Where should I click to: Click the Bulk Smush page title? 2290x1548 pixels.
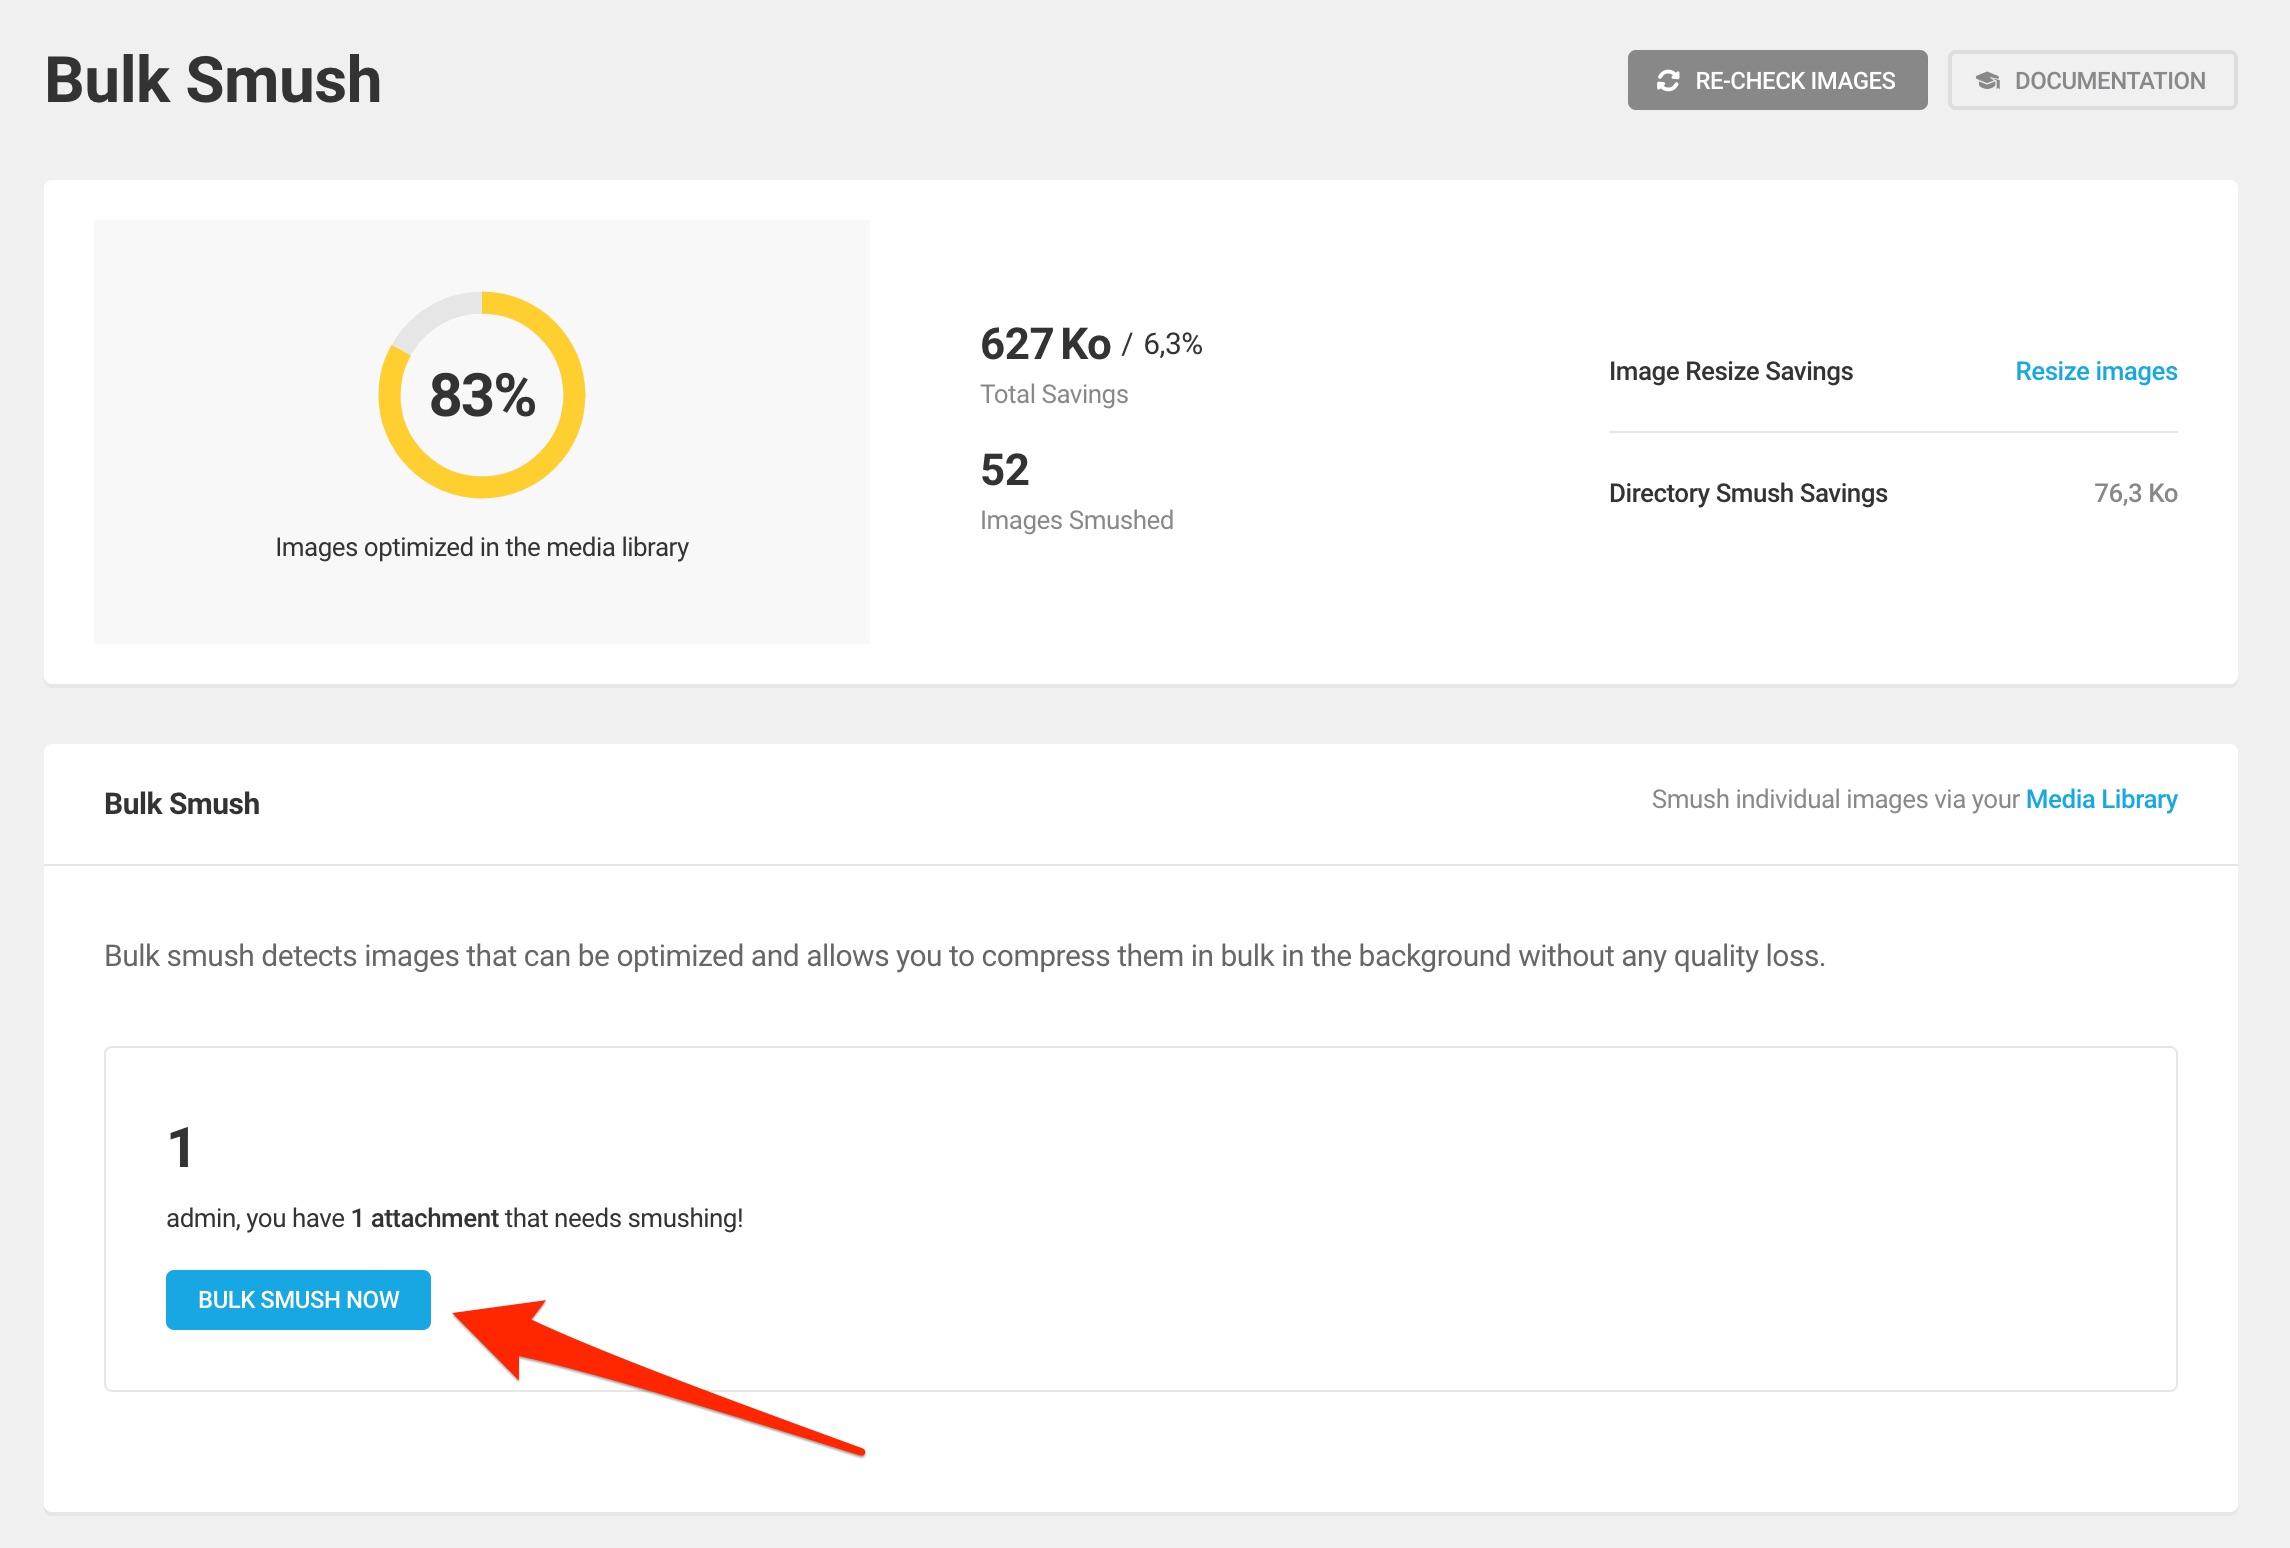pos(213,80)
